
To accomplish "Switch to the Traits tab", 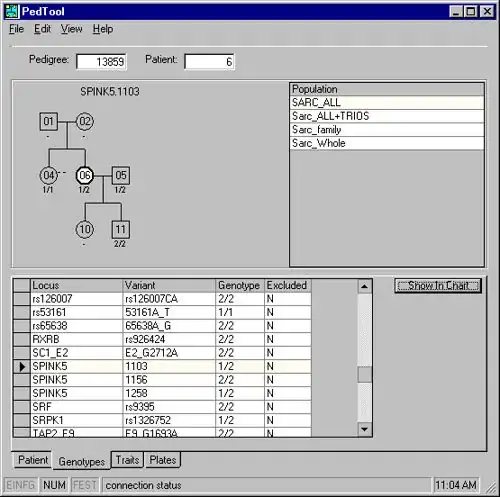I will 127,460.
